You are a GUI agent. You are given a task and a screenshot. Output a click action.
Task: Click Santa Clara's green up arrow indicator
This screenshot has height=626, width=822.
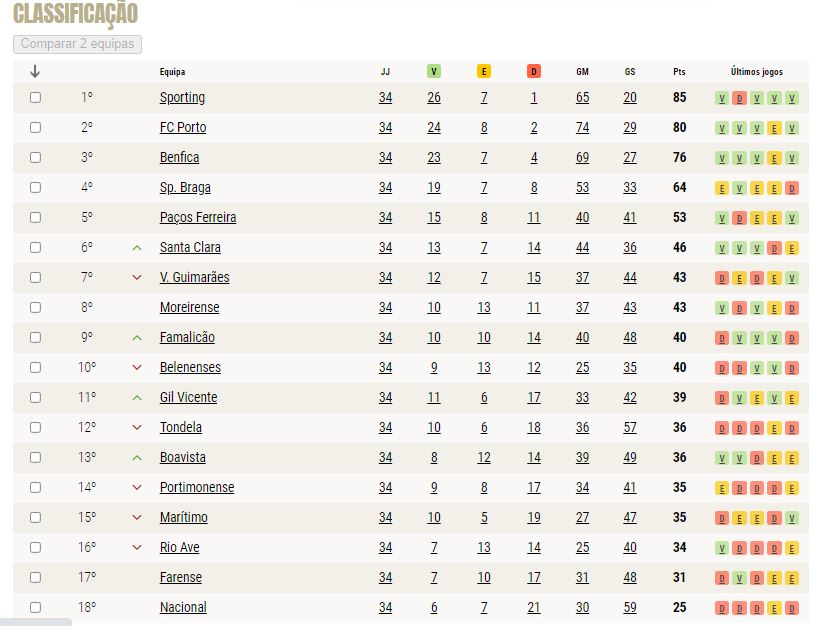pyautogui.click(x=137, y=247)
